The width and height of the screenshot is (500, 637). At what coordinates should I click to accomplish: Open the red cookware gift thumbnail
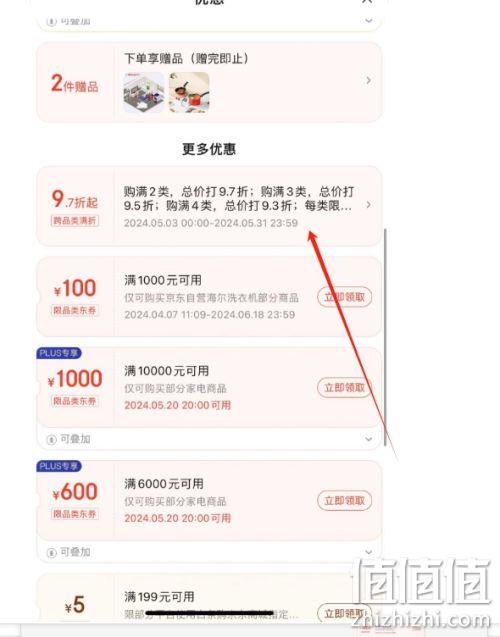tap(189, 92)
